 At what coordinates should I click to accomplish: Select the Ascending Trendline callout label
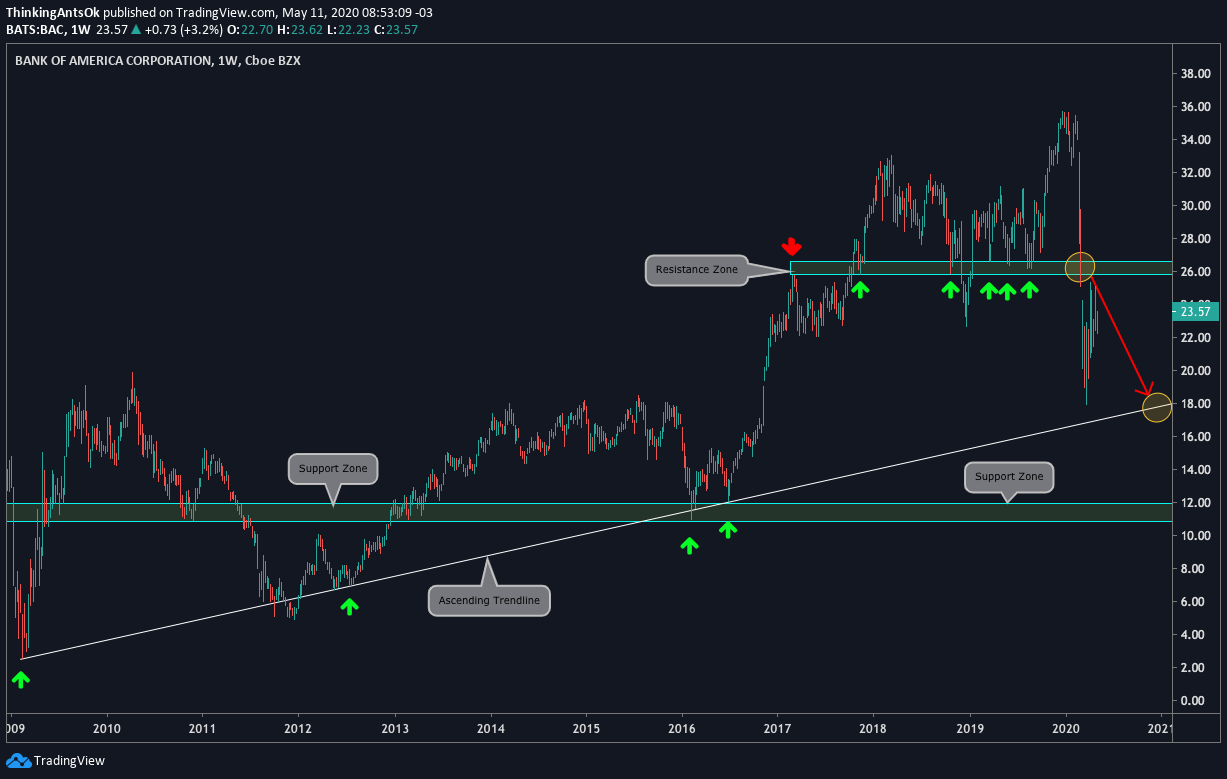(x=490, y=600)
